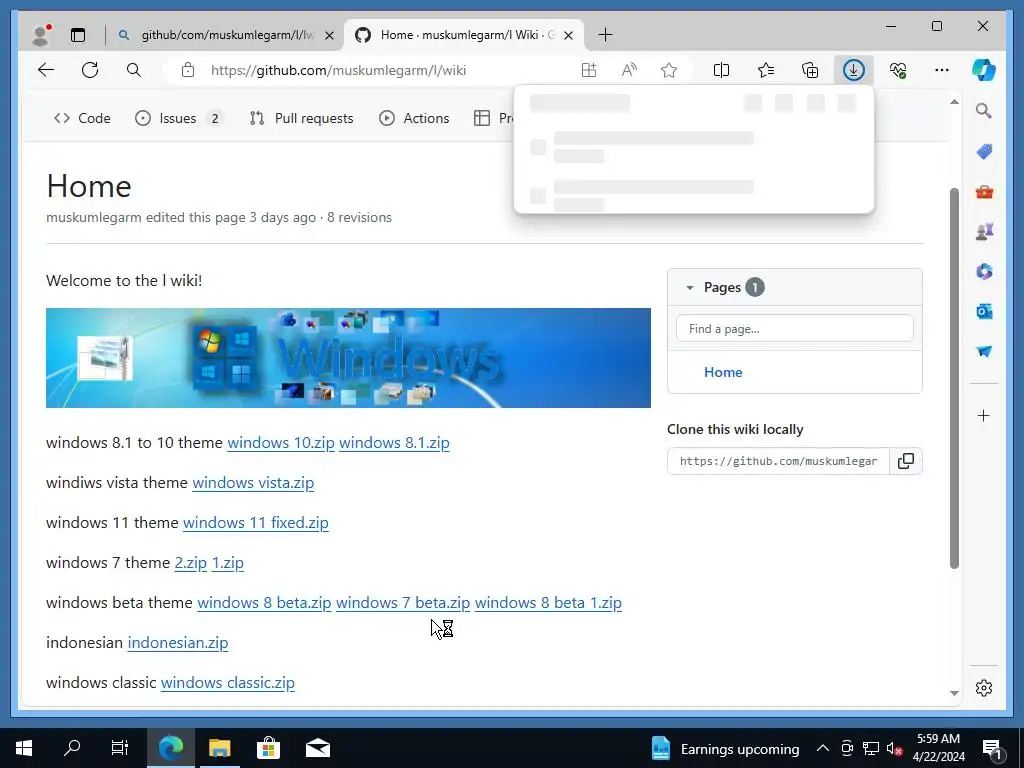View the 8 revisions history
The height and width of the screenshot is (768, 1024).
[x=359, y=217]
